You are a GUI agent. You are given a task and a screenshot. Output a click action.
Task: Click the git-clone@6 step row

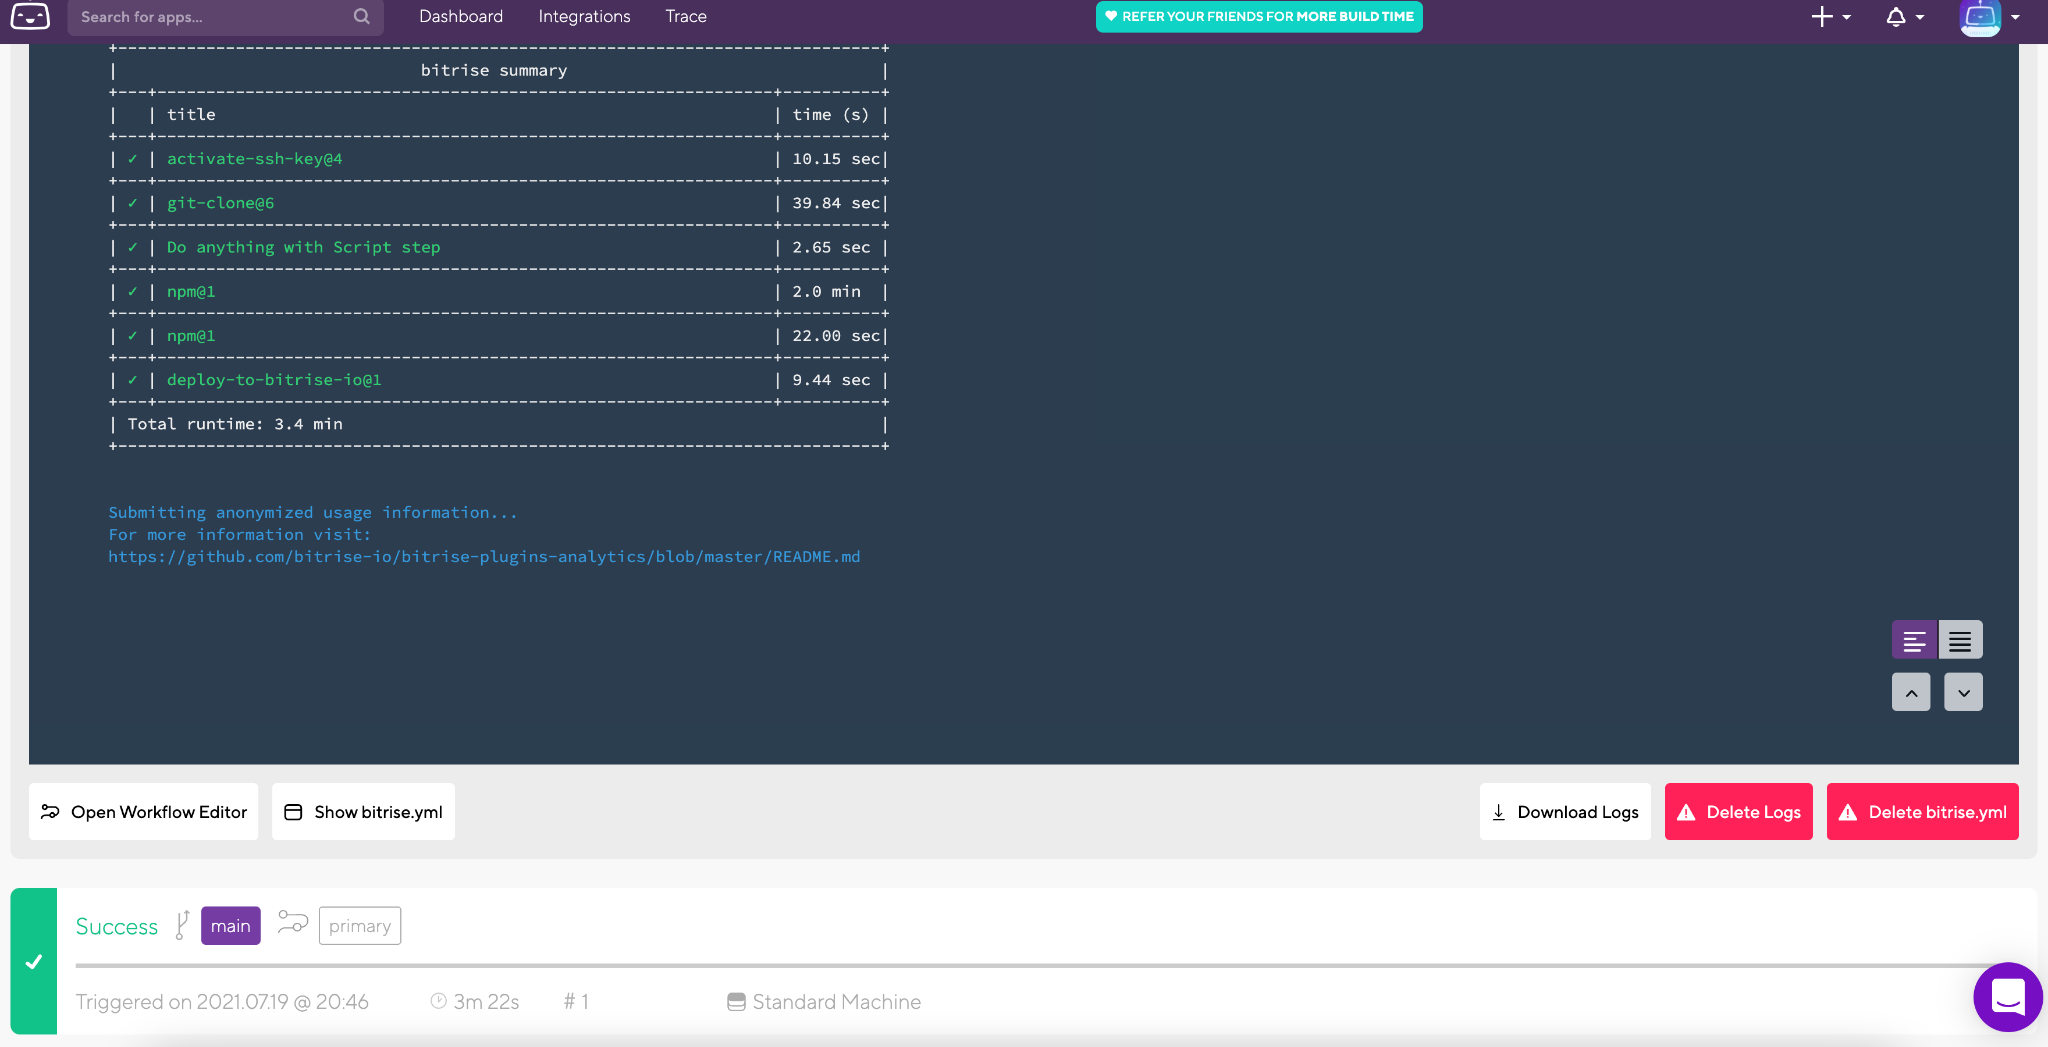click(499, 203)
